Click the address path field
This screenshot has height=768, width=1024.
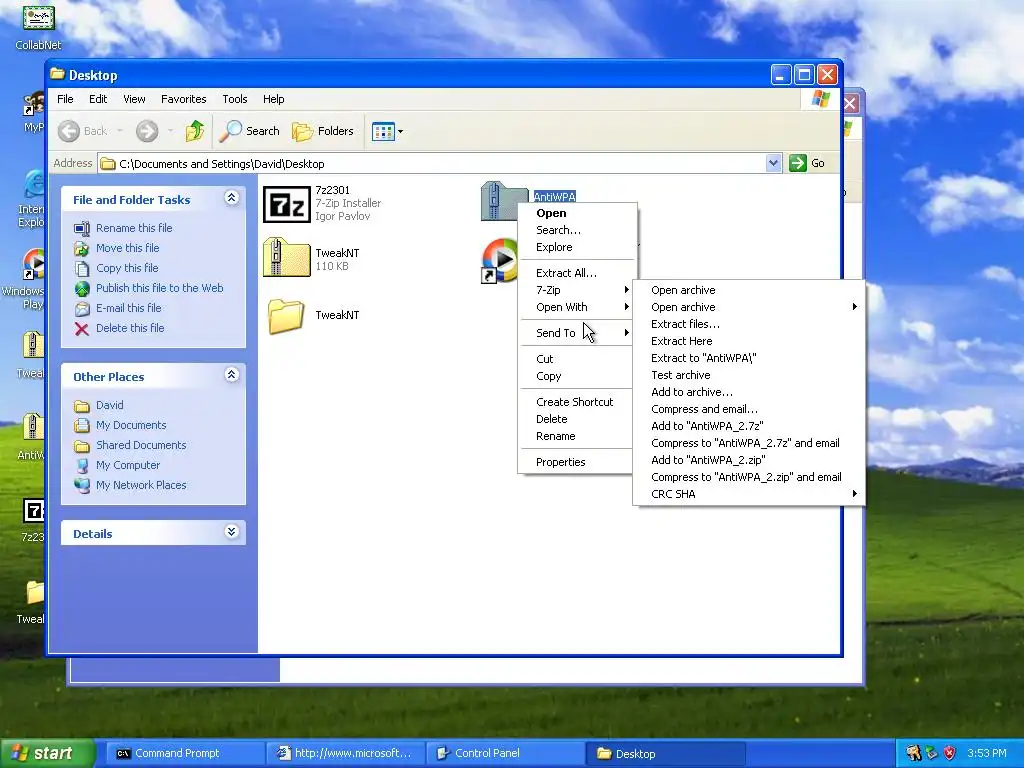431,163
